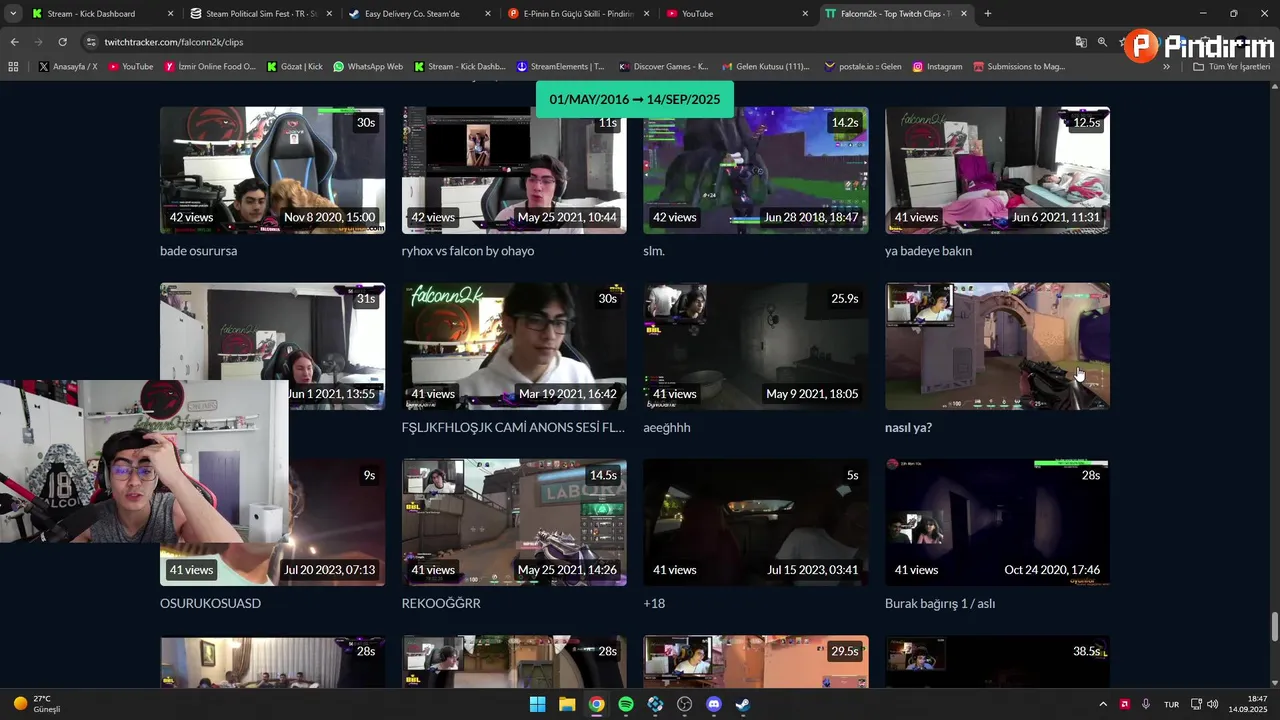The image size is (1280, 720).
Task: Reload the page with the refresh icon
Action: [x=62, y=42]
